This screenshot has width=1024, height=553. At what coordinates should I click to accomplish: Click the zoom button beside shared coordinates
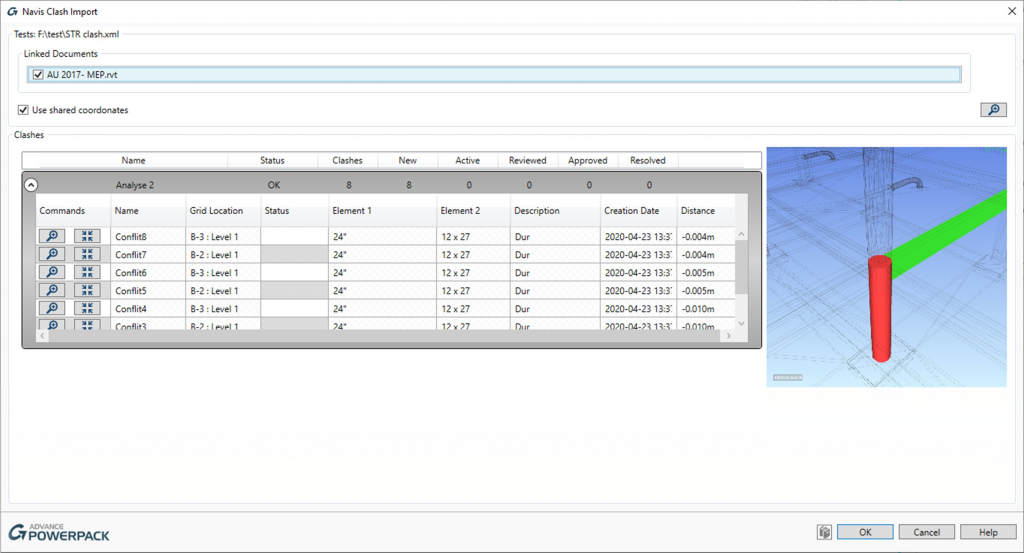click(x=993, y=110)
